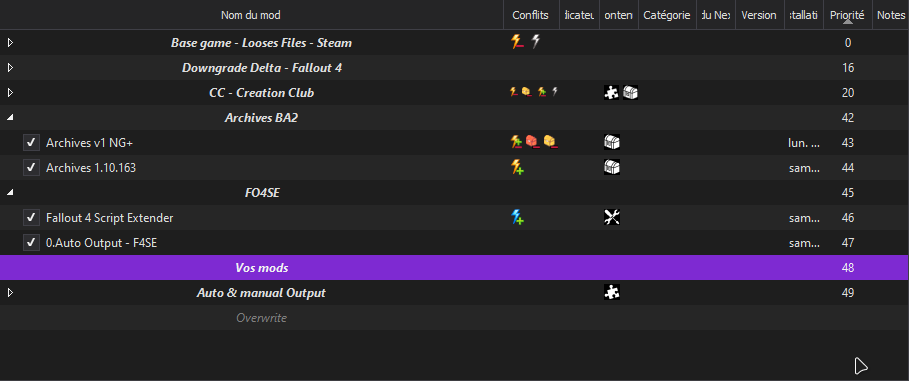Toggle the 0.Auto Output - F4SE checkbox

[x=31, y=243]
